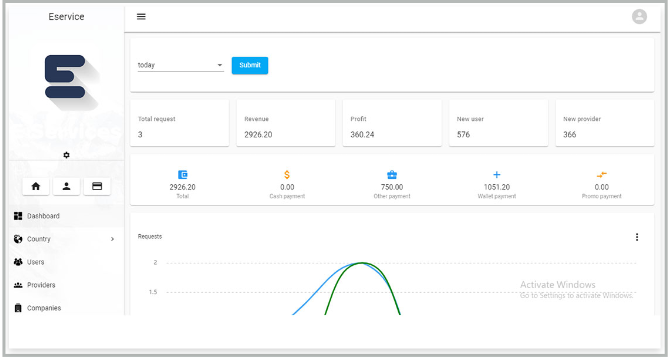Click the briefcase Other payment icon
Screen dimensions: 670x361
[392, 175]
